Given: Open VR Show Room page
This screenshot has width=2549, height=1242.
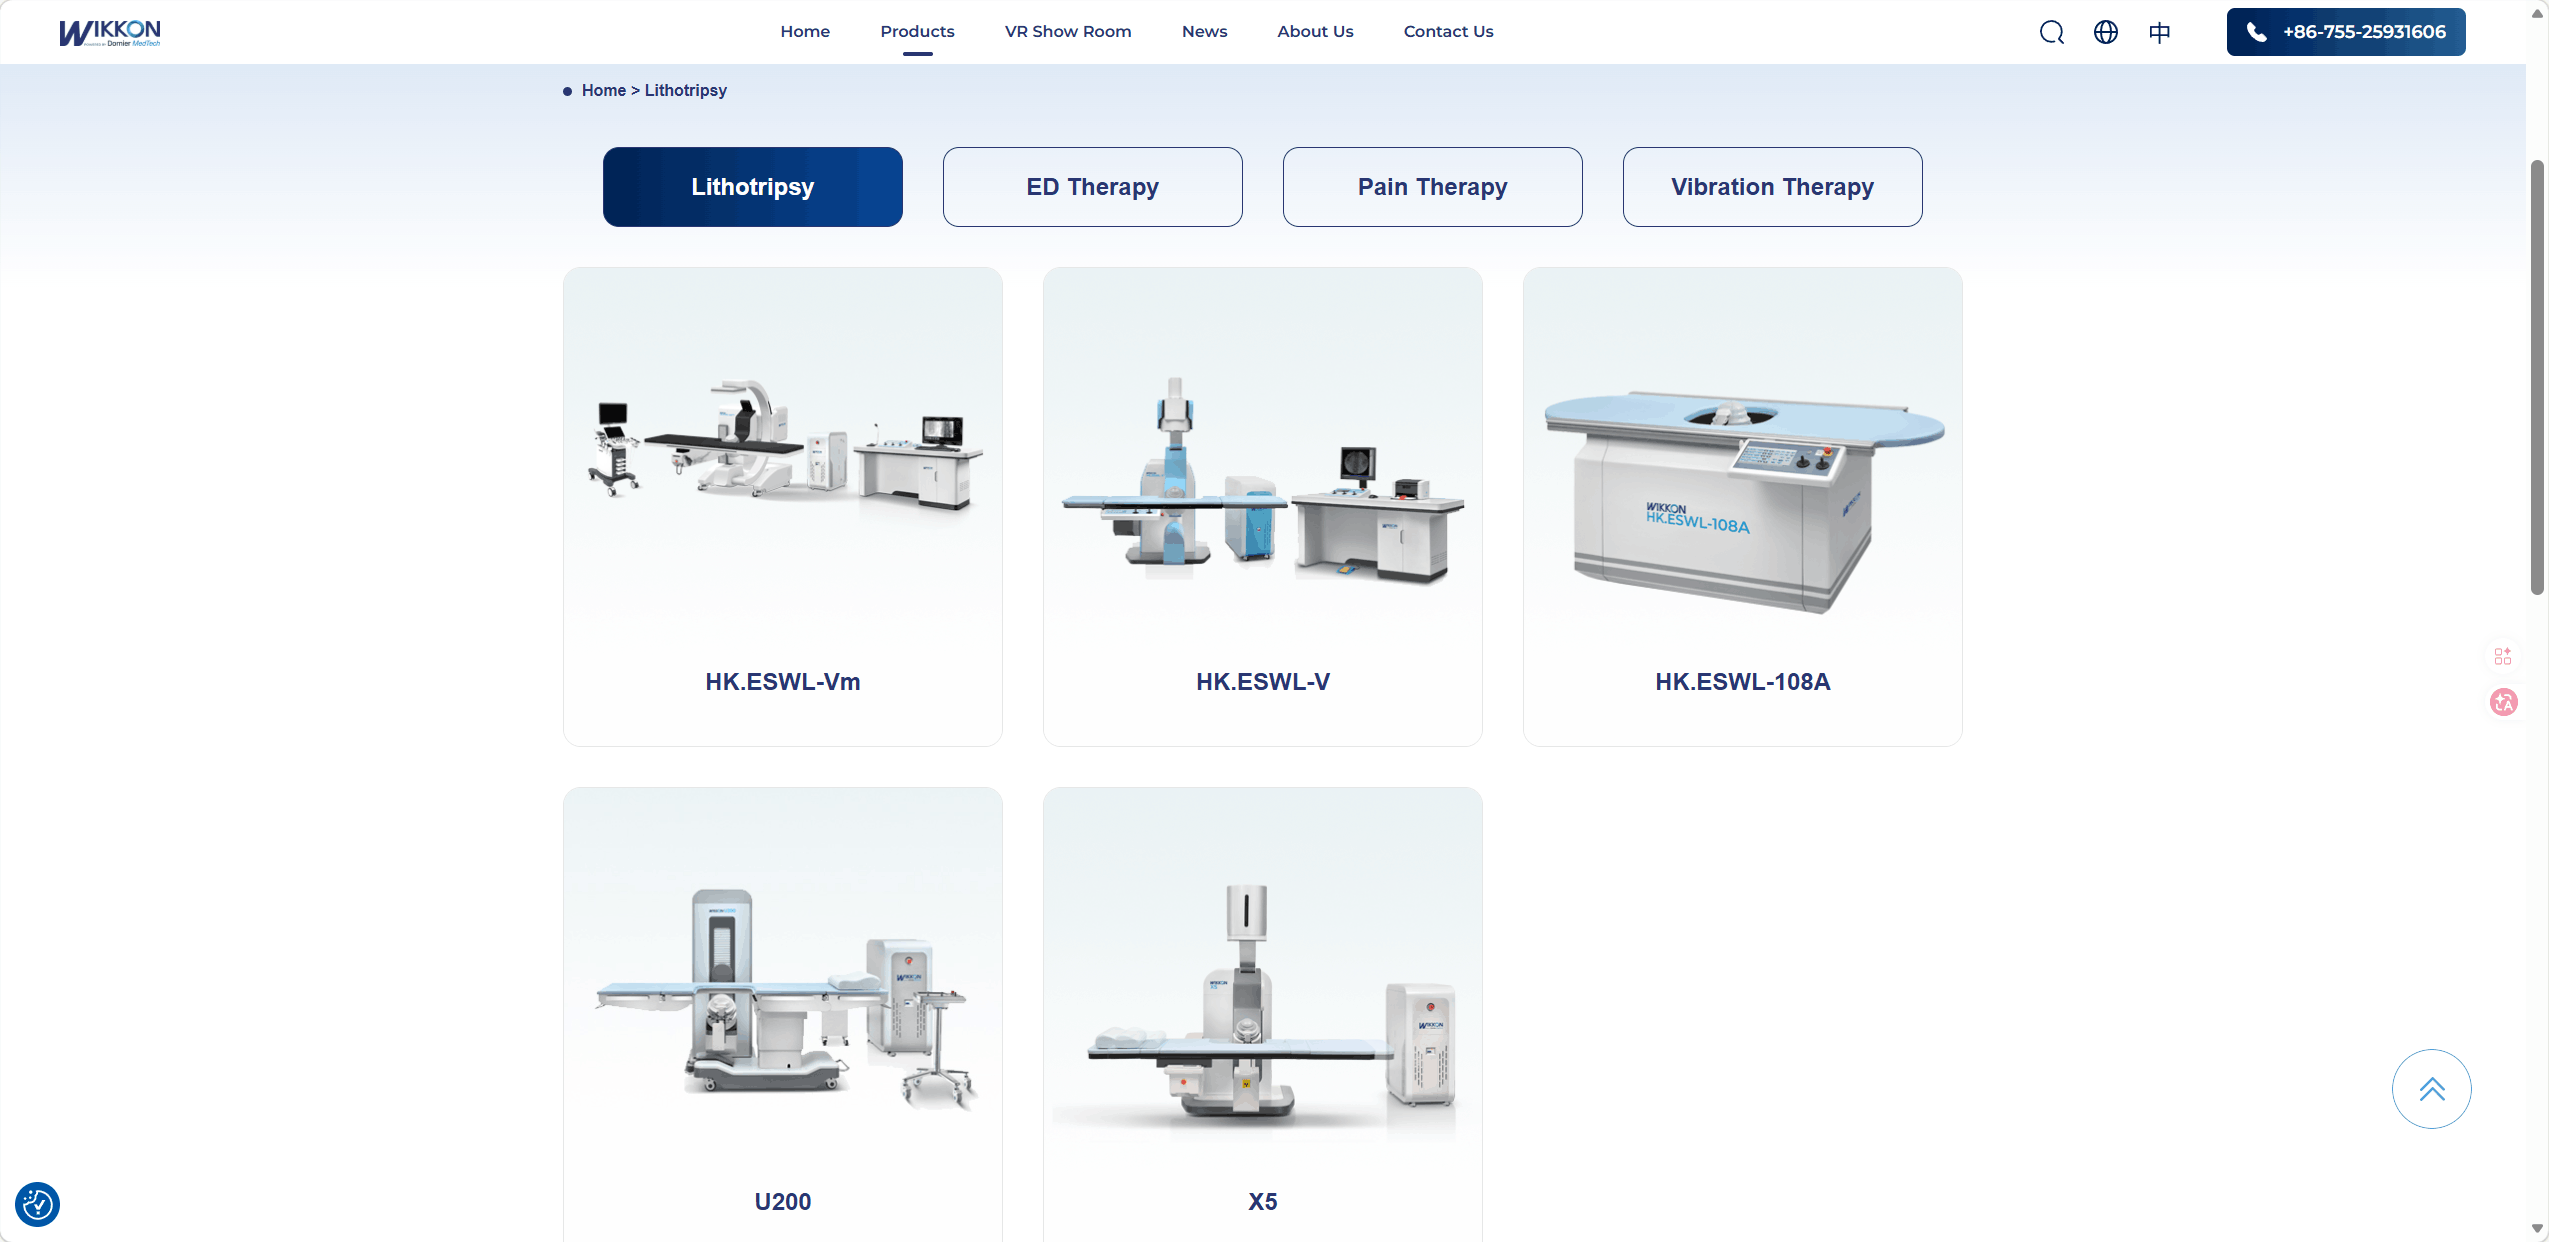Looking at the screenshot, I should (x=1068, y=32).
